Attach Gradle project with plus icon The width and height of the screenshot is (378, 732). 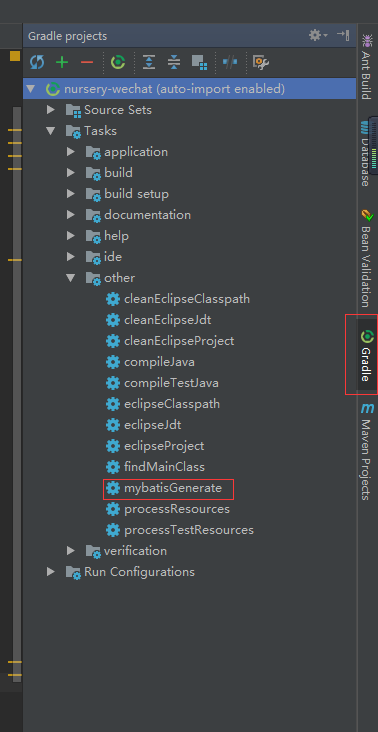[x=62, y=62]
